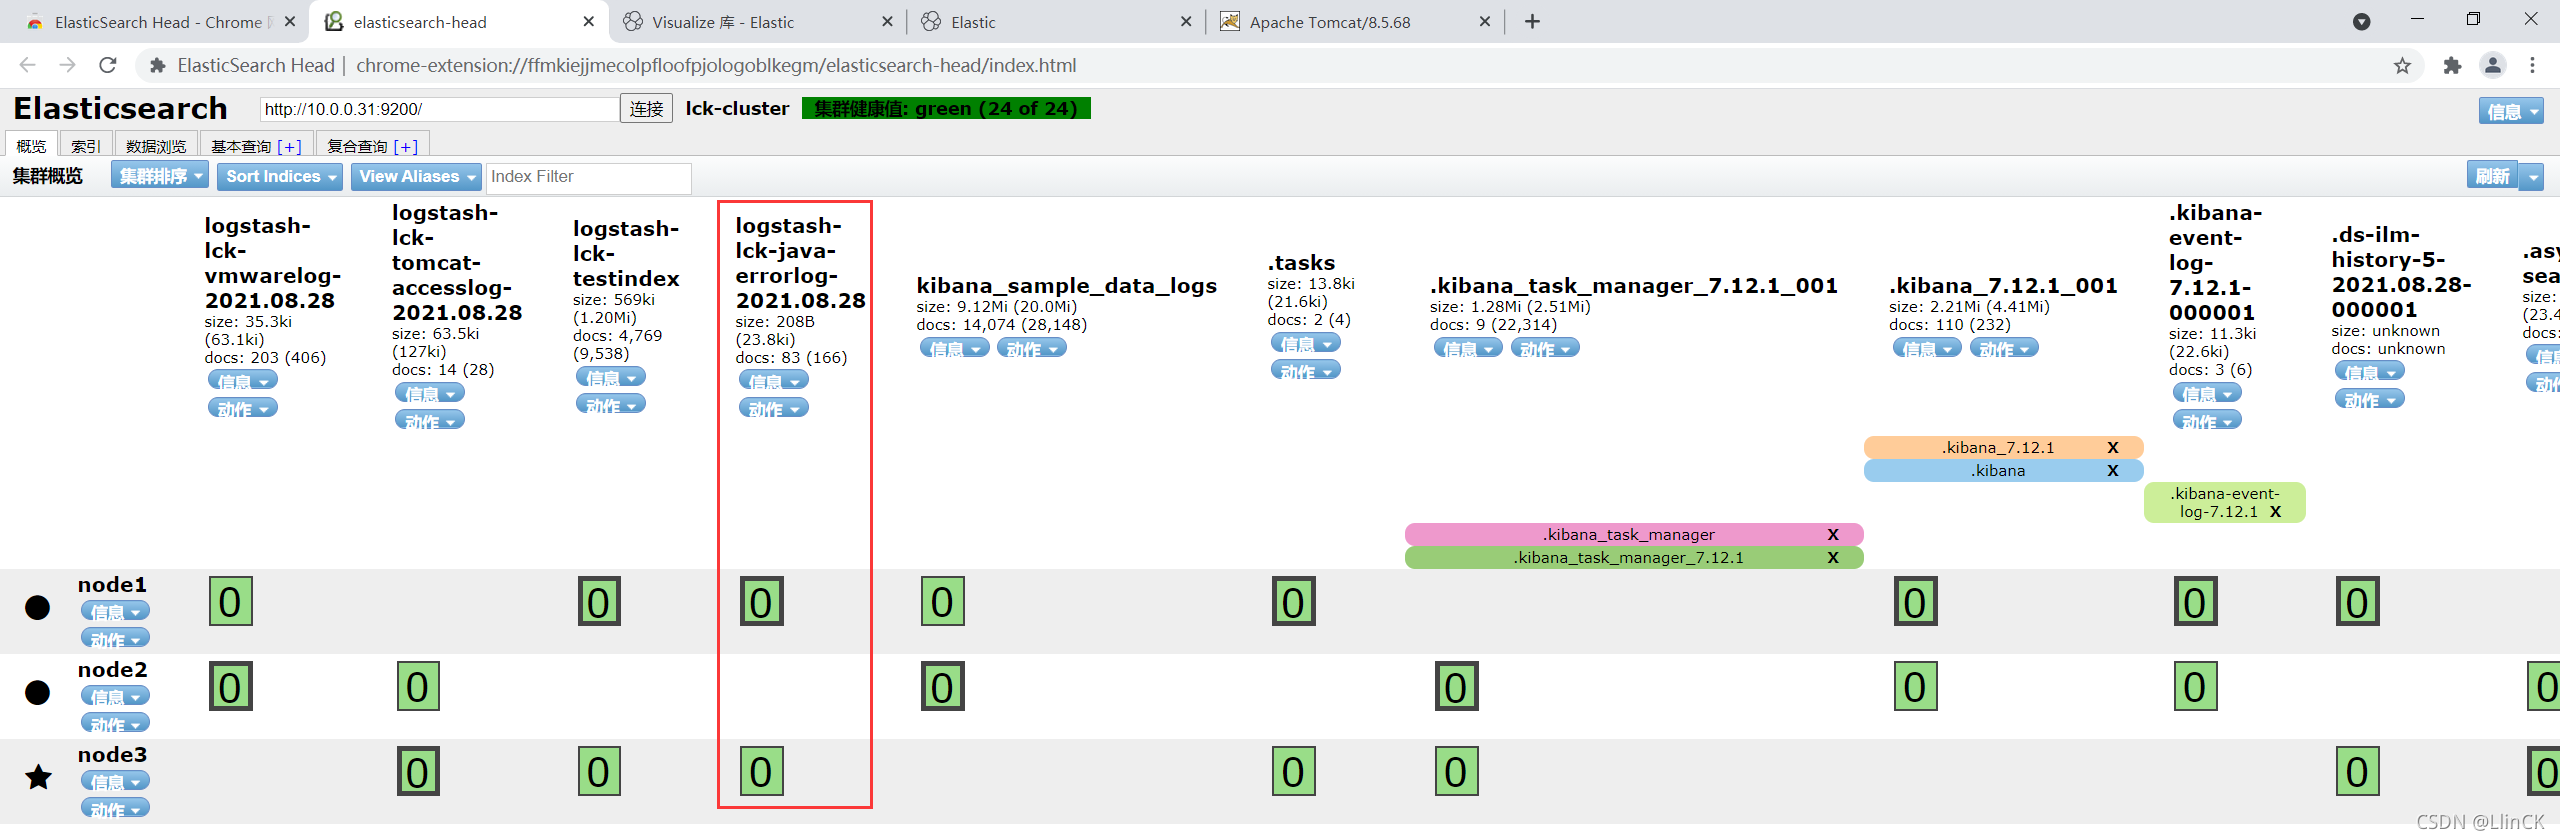Click node3 shard 0 of logstash-lck-testindex
This screenshot has height=840, width=2560.
click(x=599, y=771)
